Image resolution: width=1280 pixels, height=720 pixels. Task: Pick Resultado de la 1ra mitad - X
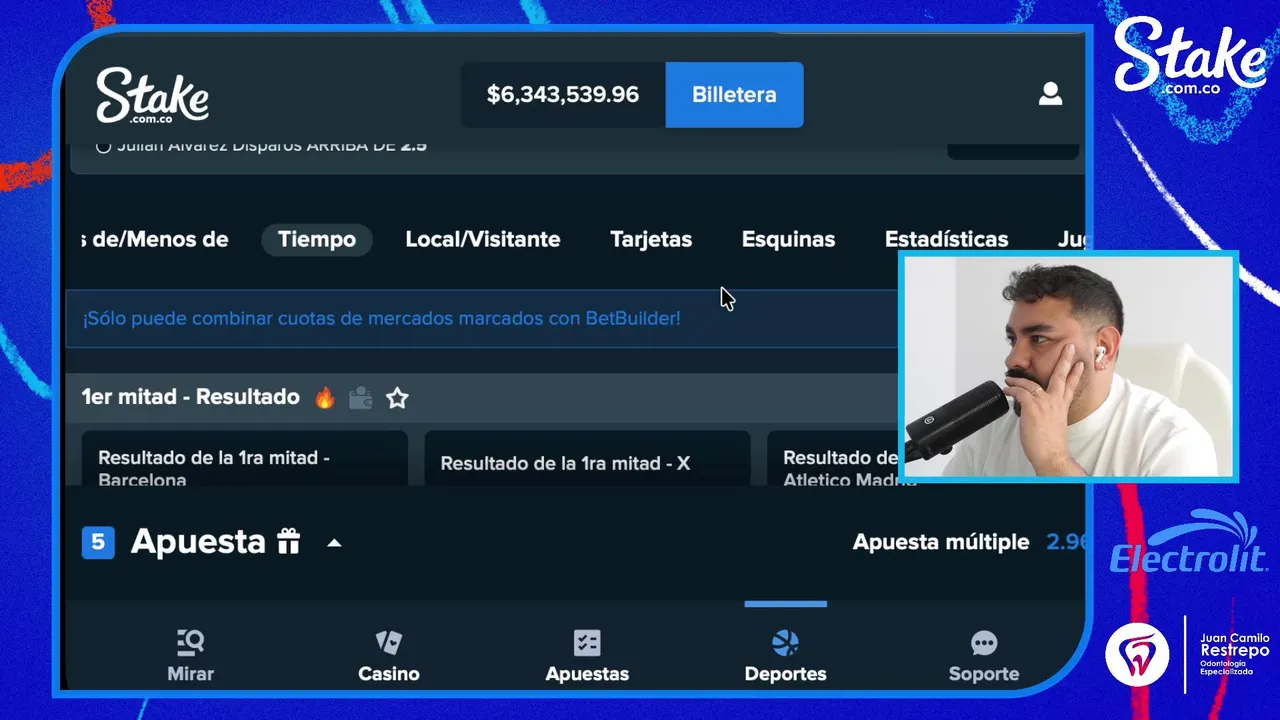click(587, 459)
